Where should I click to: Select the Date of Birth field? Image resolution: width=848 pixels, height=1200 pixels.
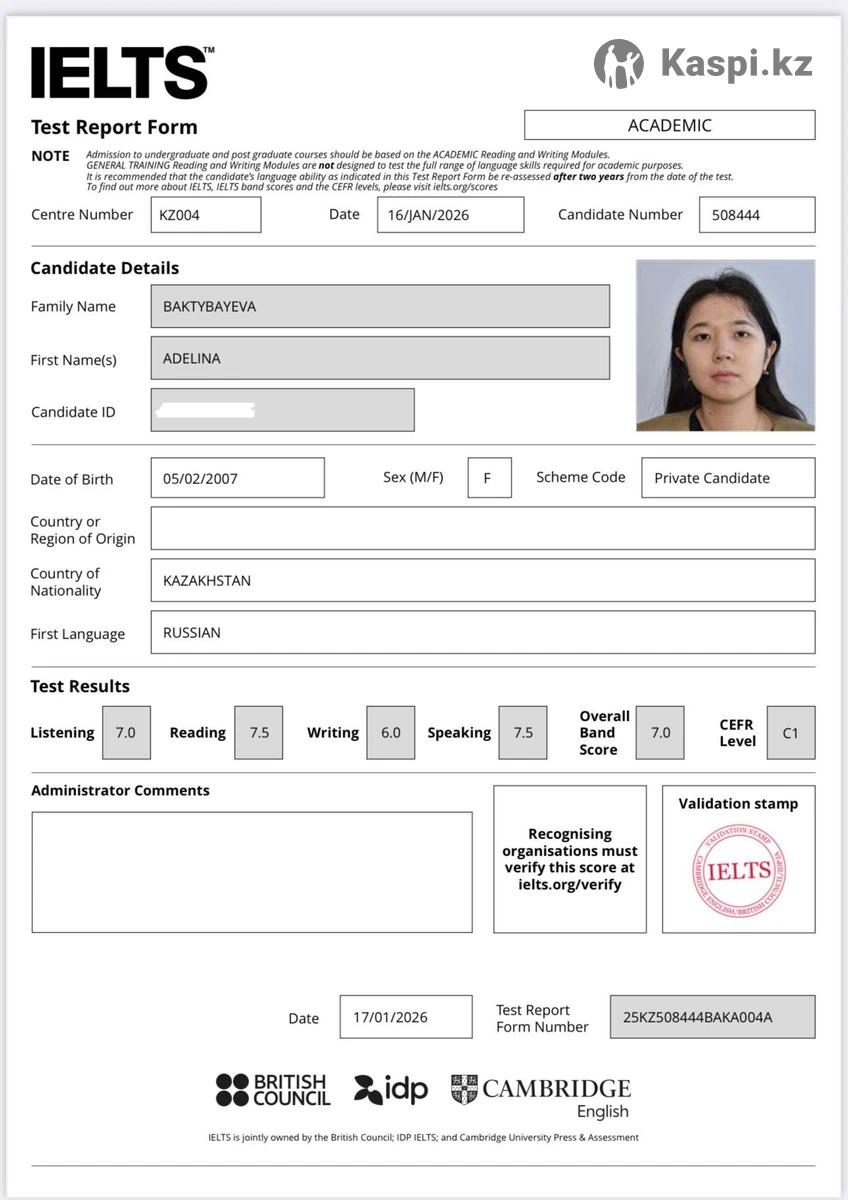coord(237,478)
